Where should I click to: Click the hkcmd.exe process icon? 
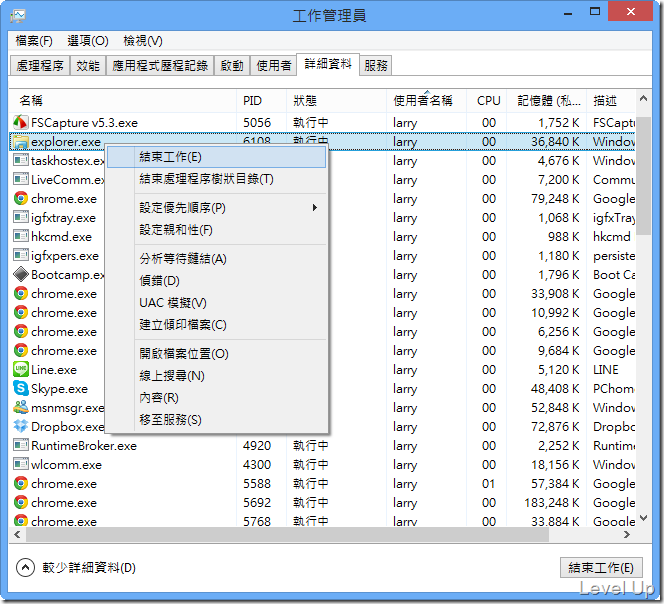[x=20, y=236]
